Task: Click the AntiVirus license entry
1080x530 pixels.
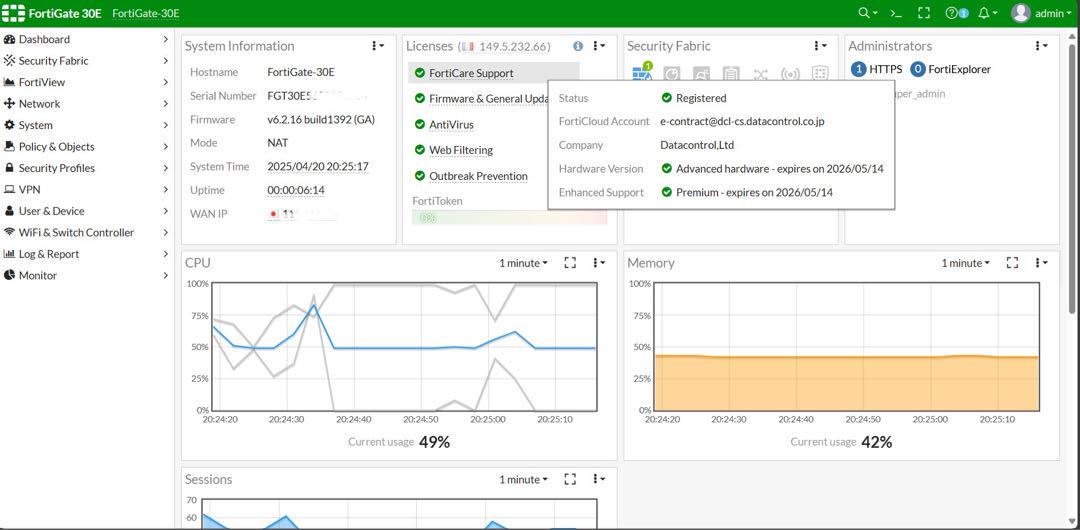Action: tap(451, 125)
